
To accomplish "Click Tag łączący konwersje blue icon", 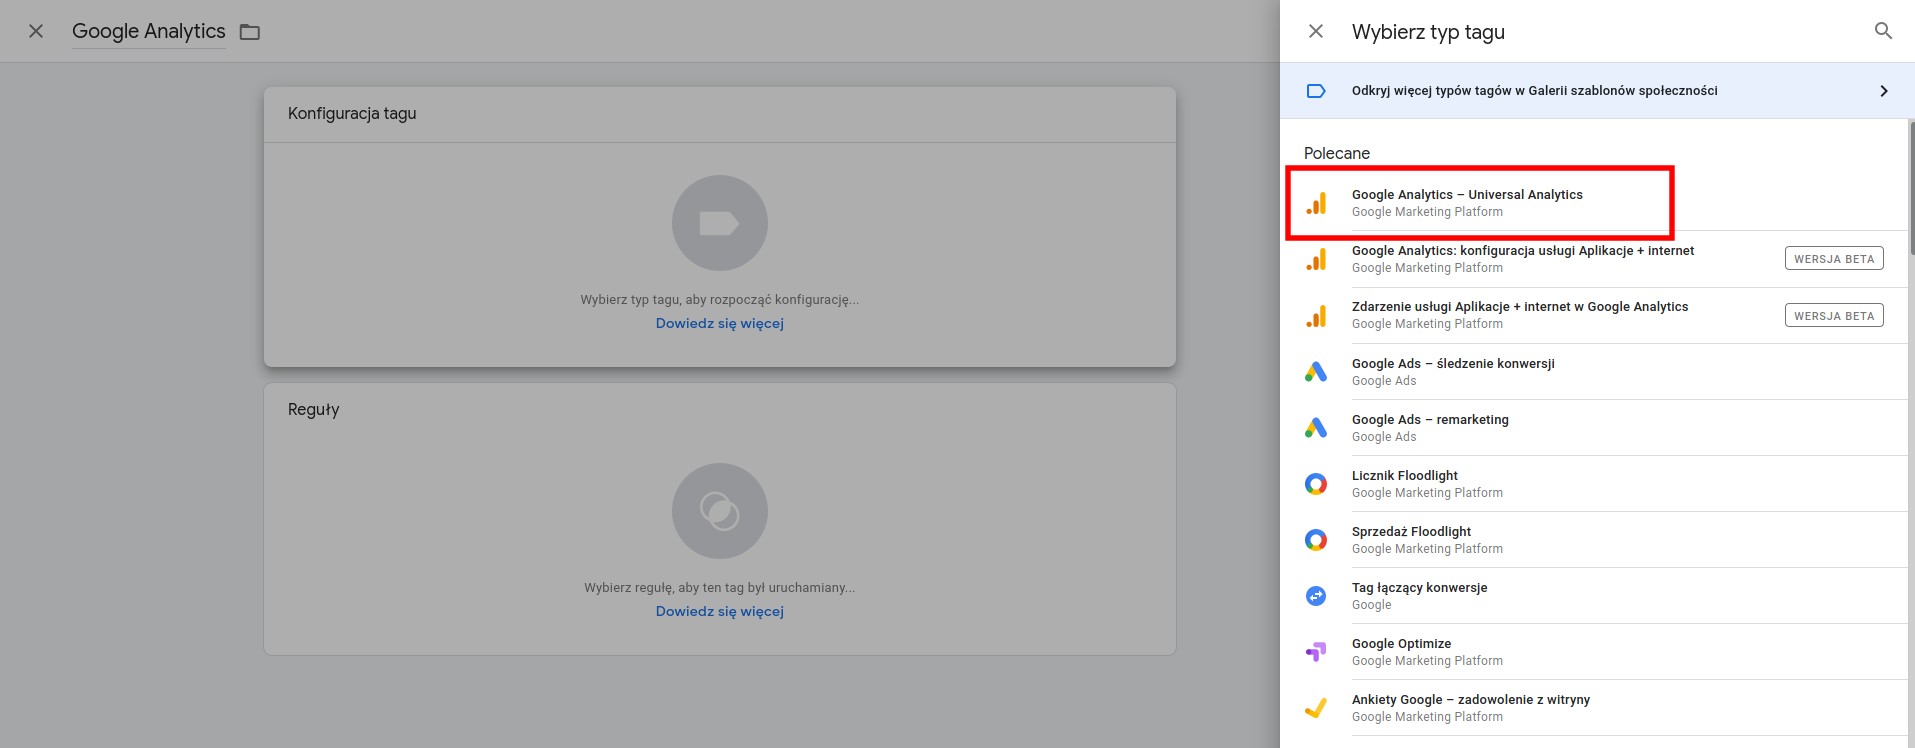I will (1316, 596).
